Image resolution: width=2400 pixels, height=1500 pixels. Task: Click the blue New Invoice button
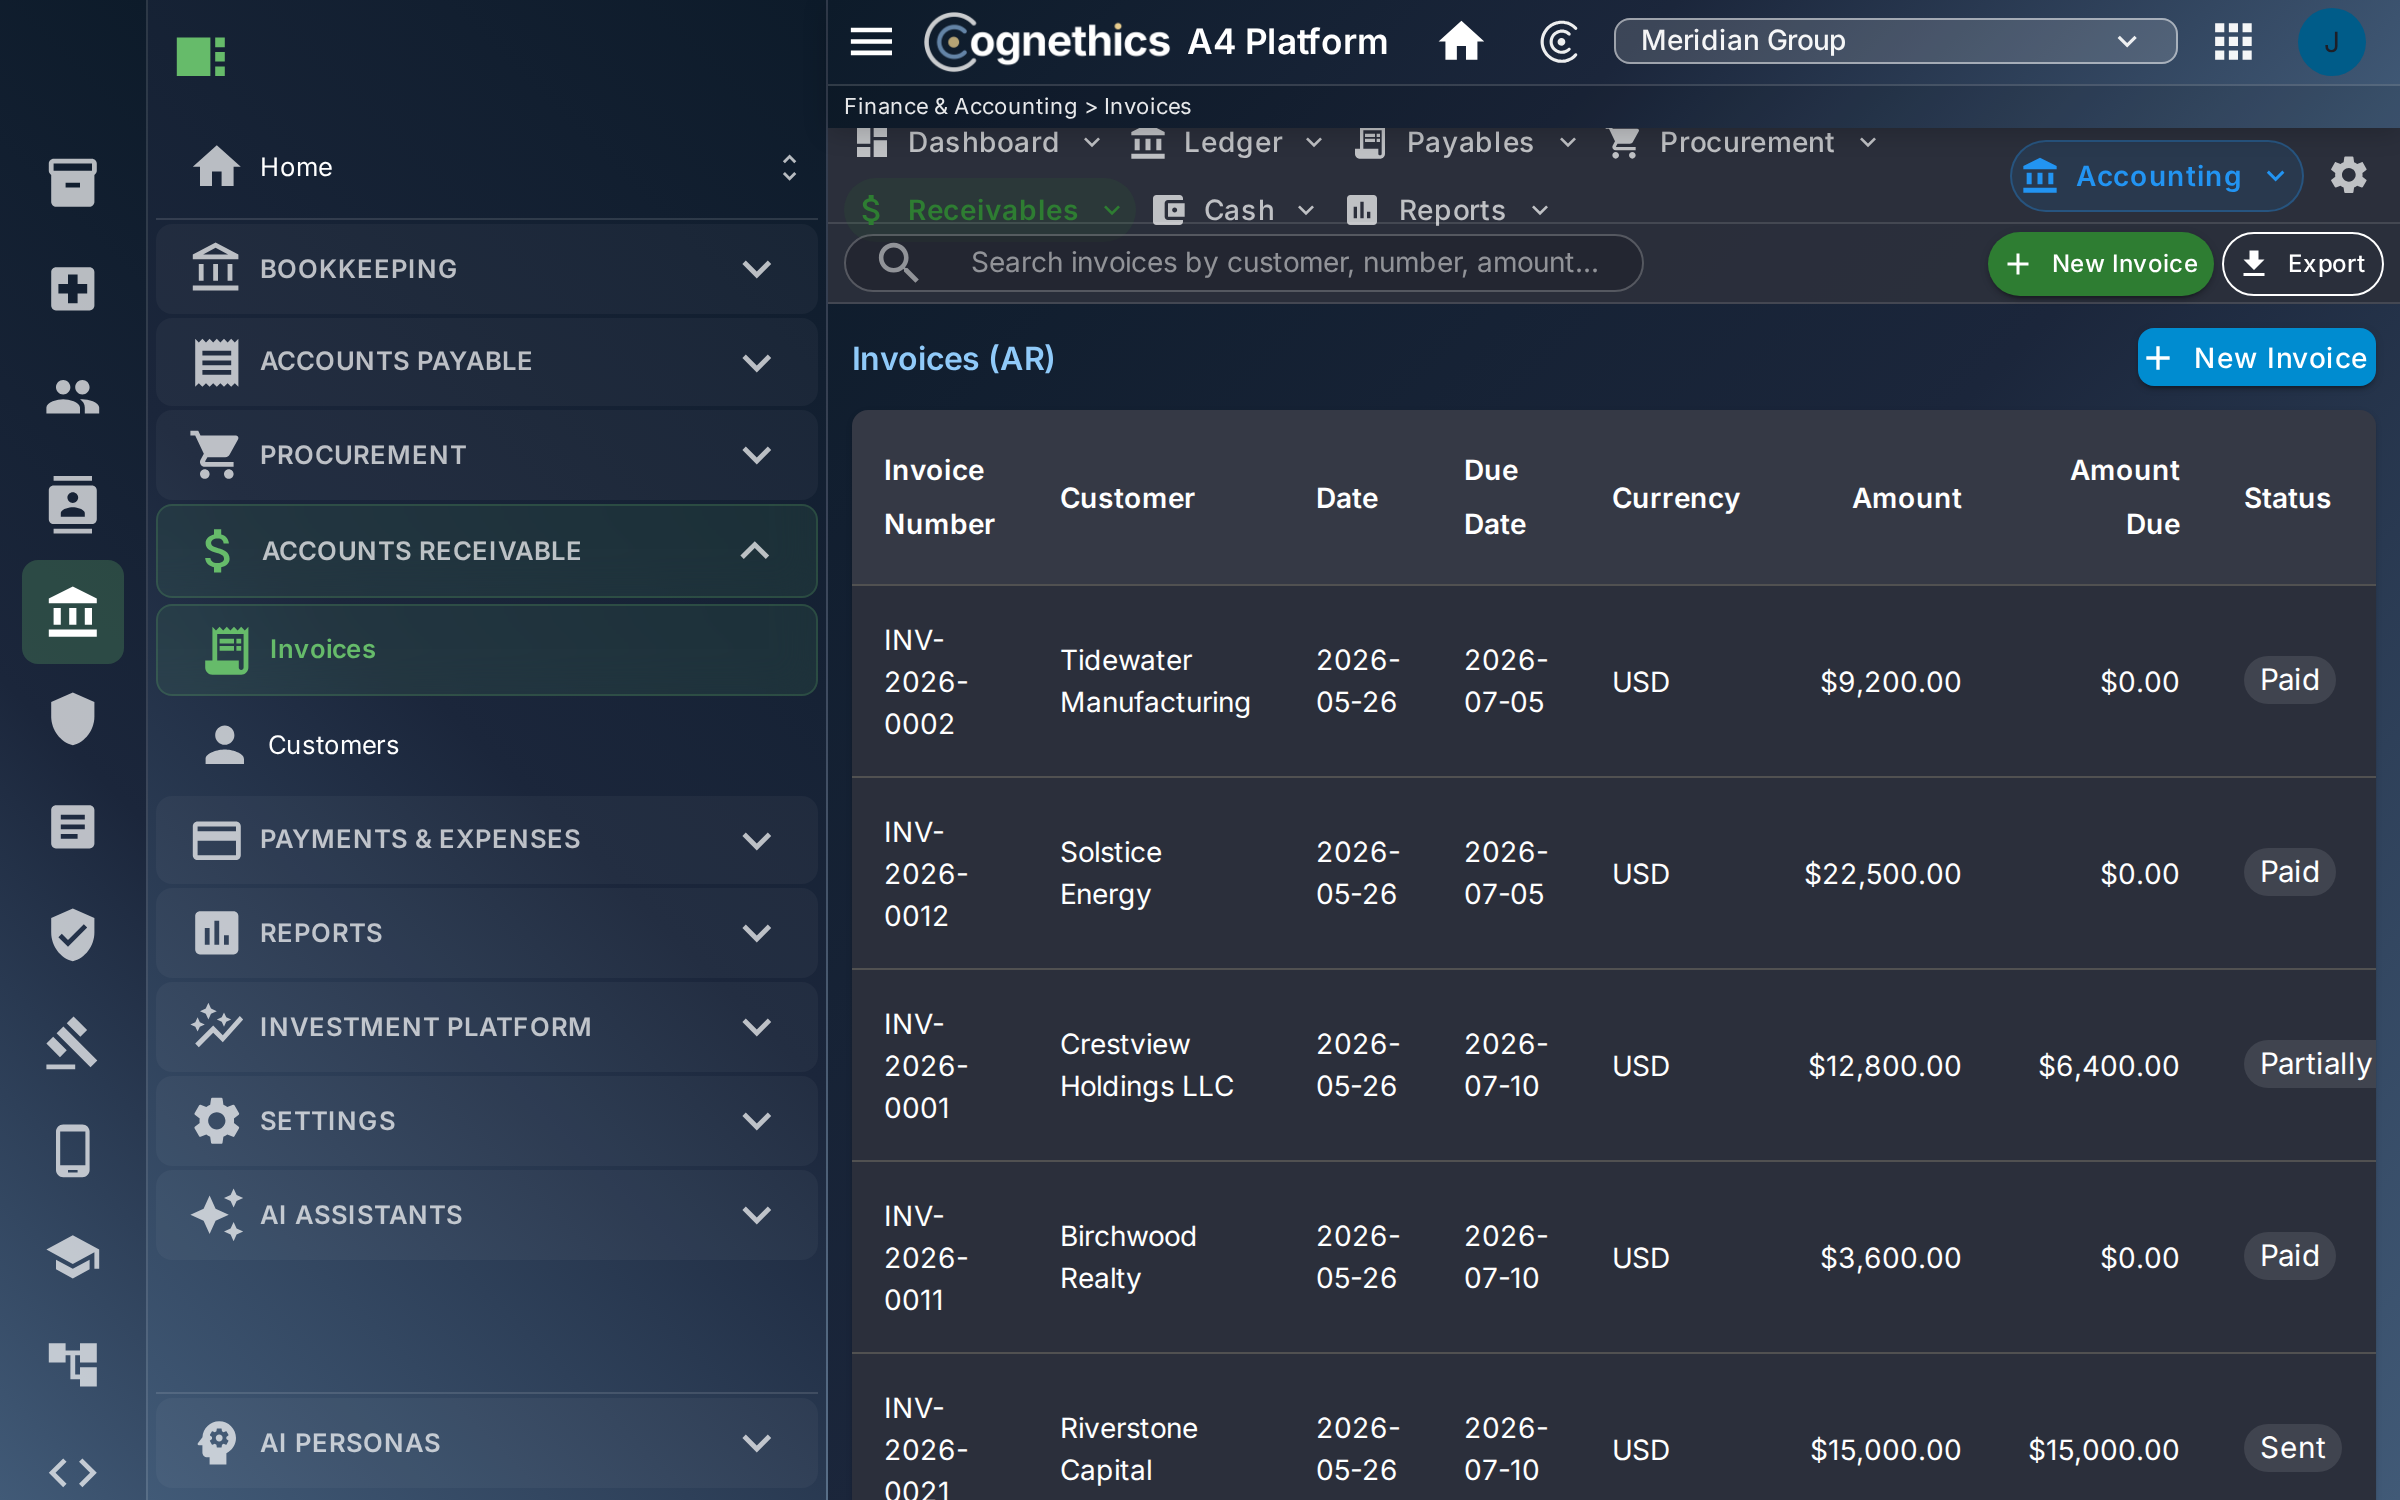(2256, 357)
